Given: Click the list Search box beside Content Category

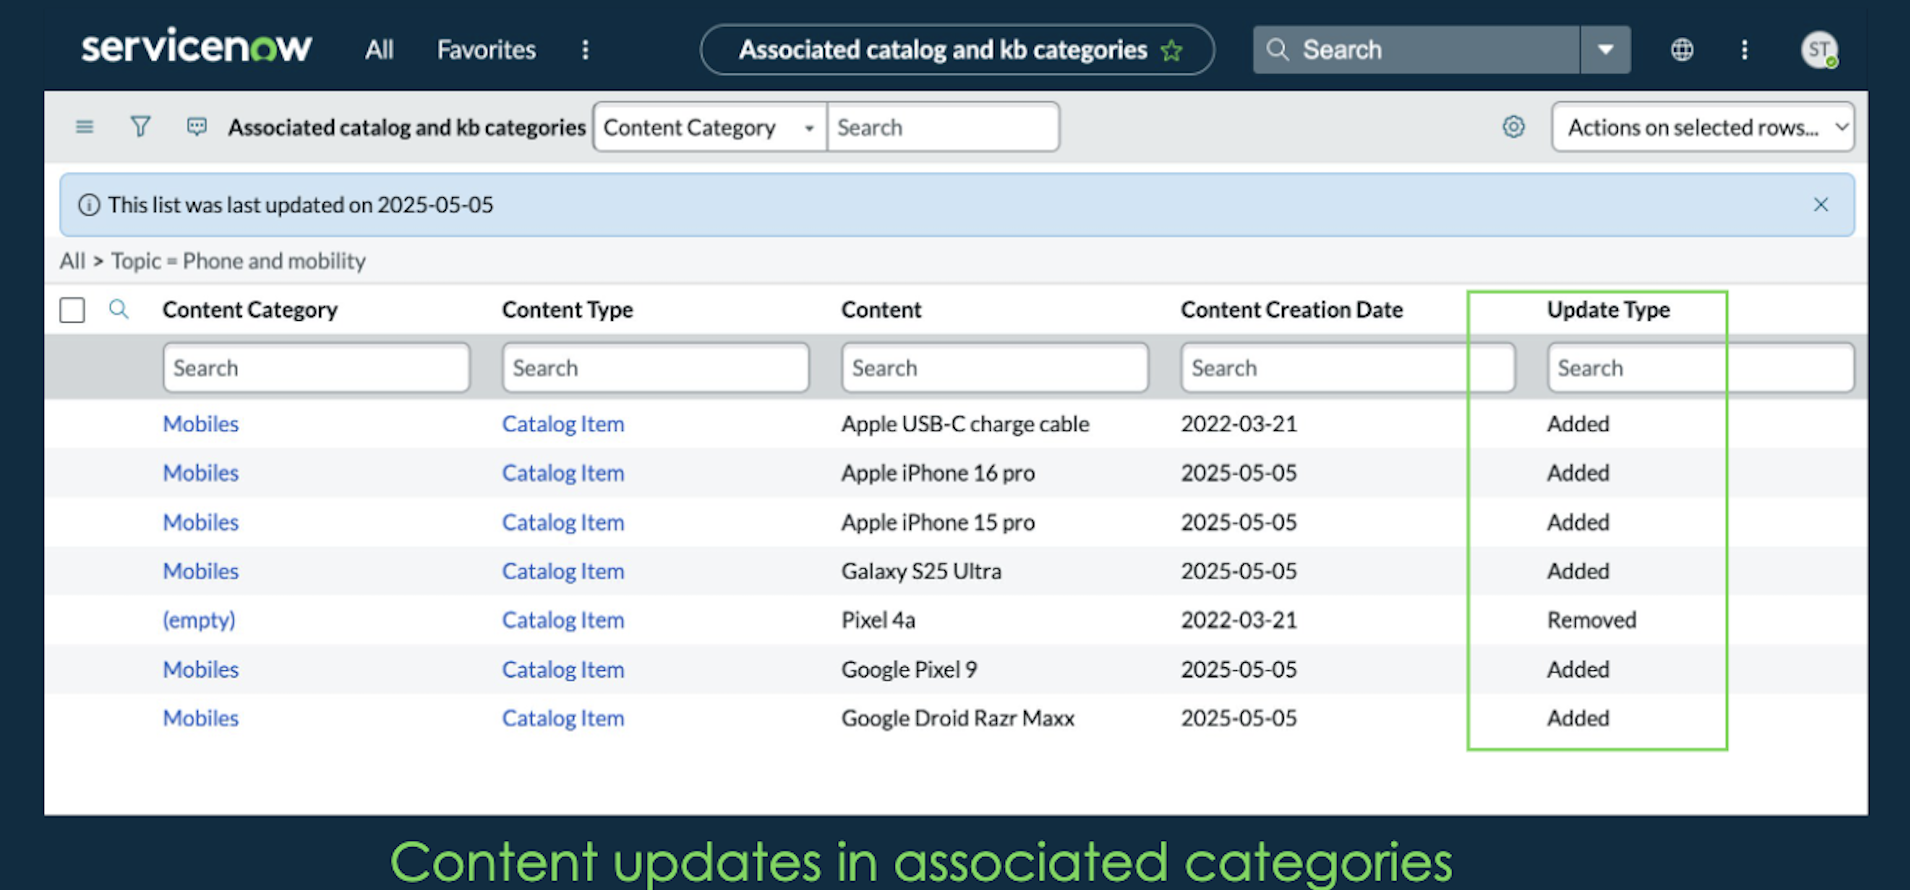Looking at the screenshot, I should tap(943, 127).
